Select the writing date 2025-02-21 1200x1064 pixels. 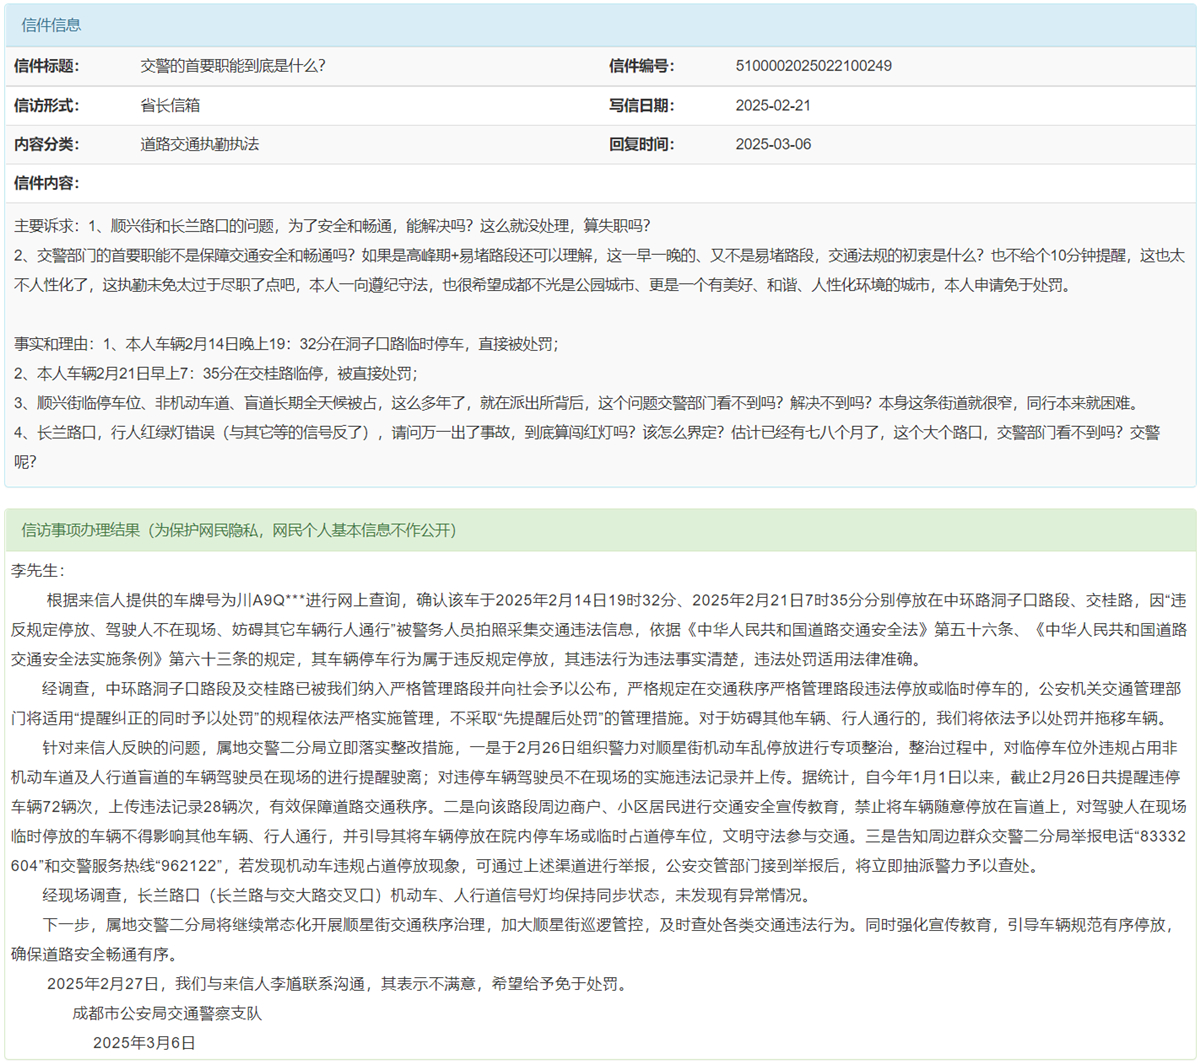773,105
